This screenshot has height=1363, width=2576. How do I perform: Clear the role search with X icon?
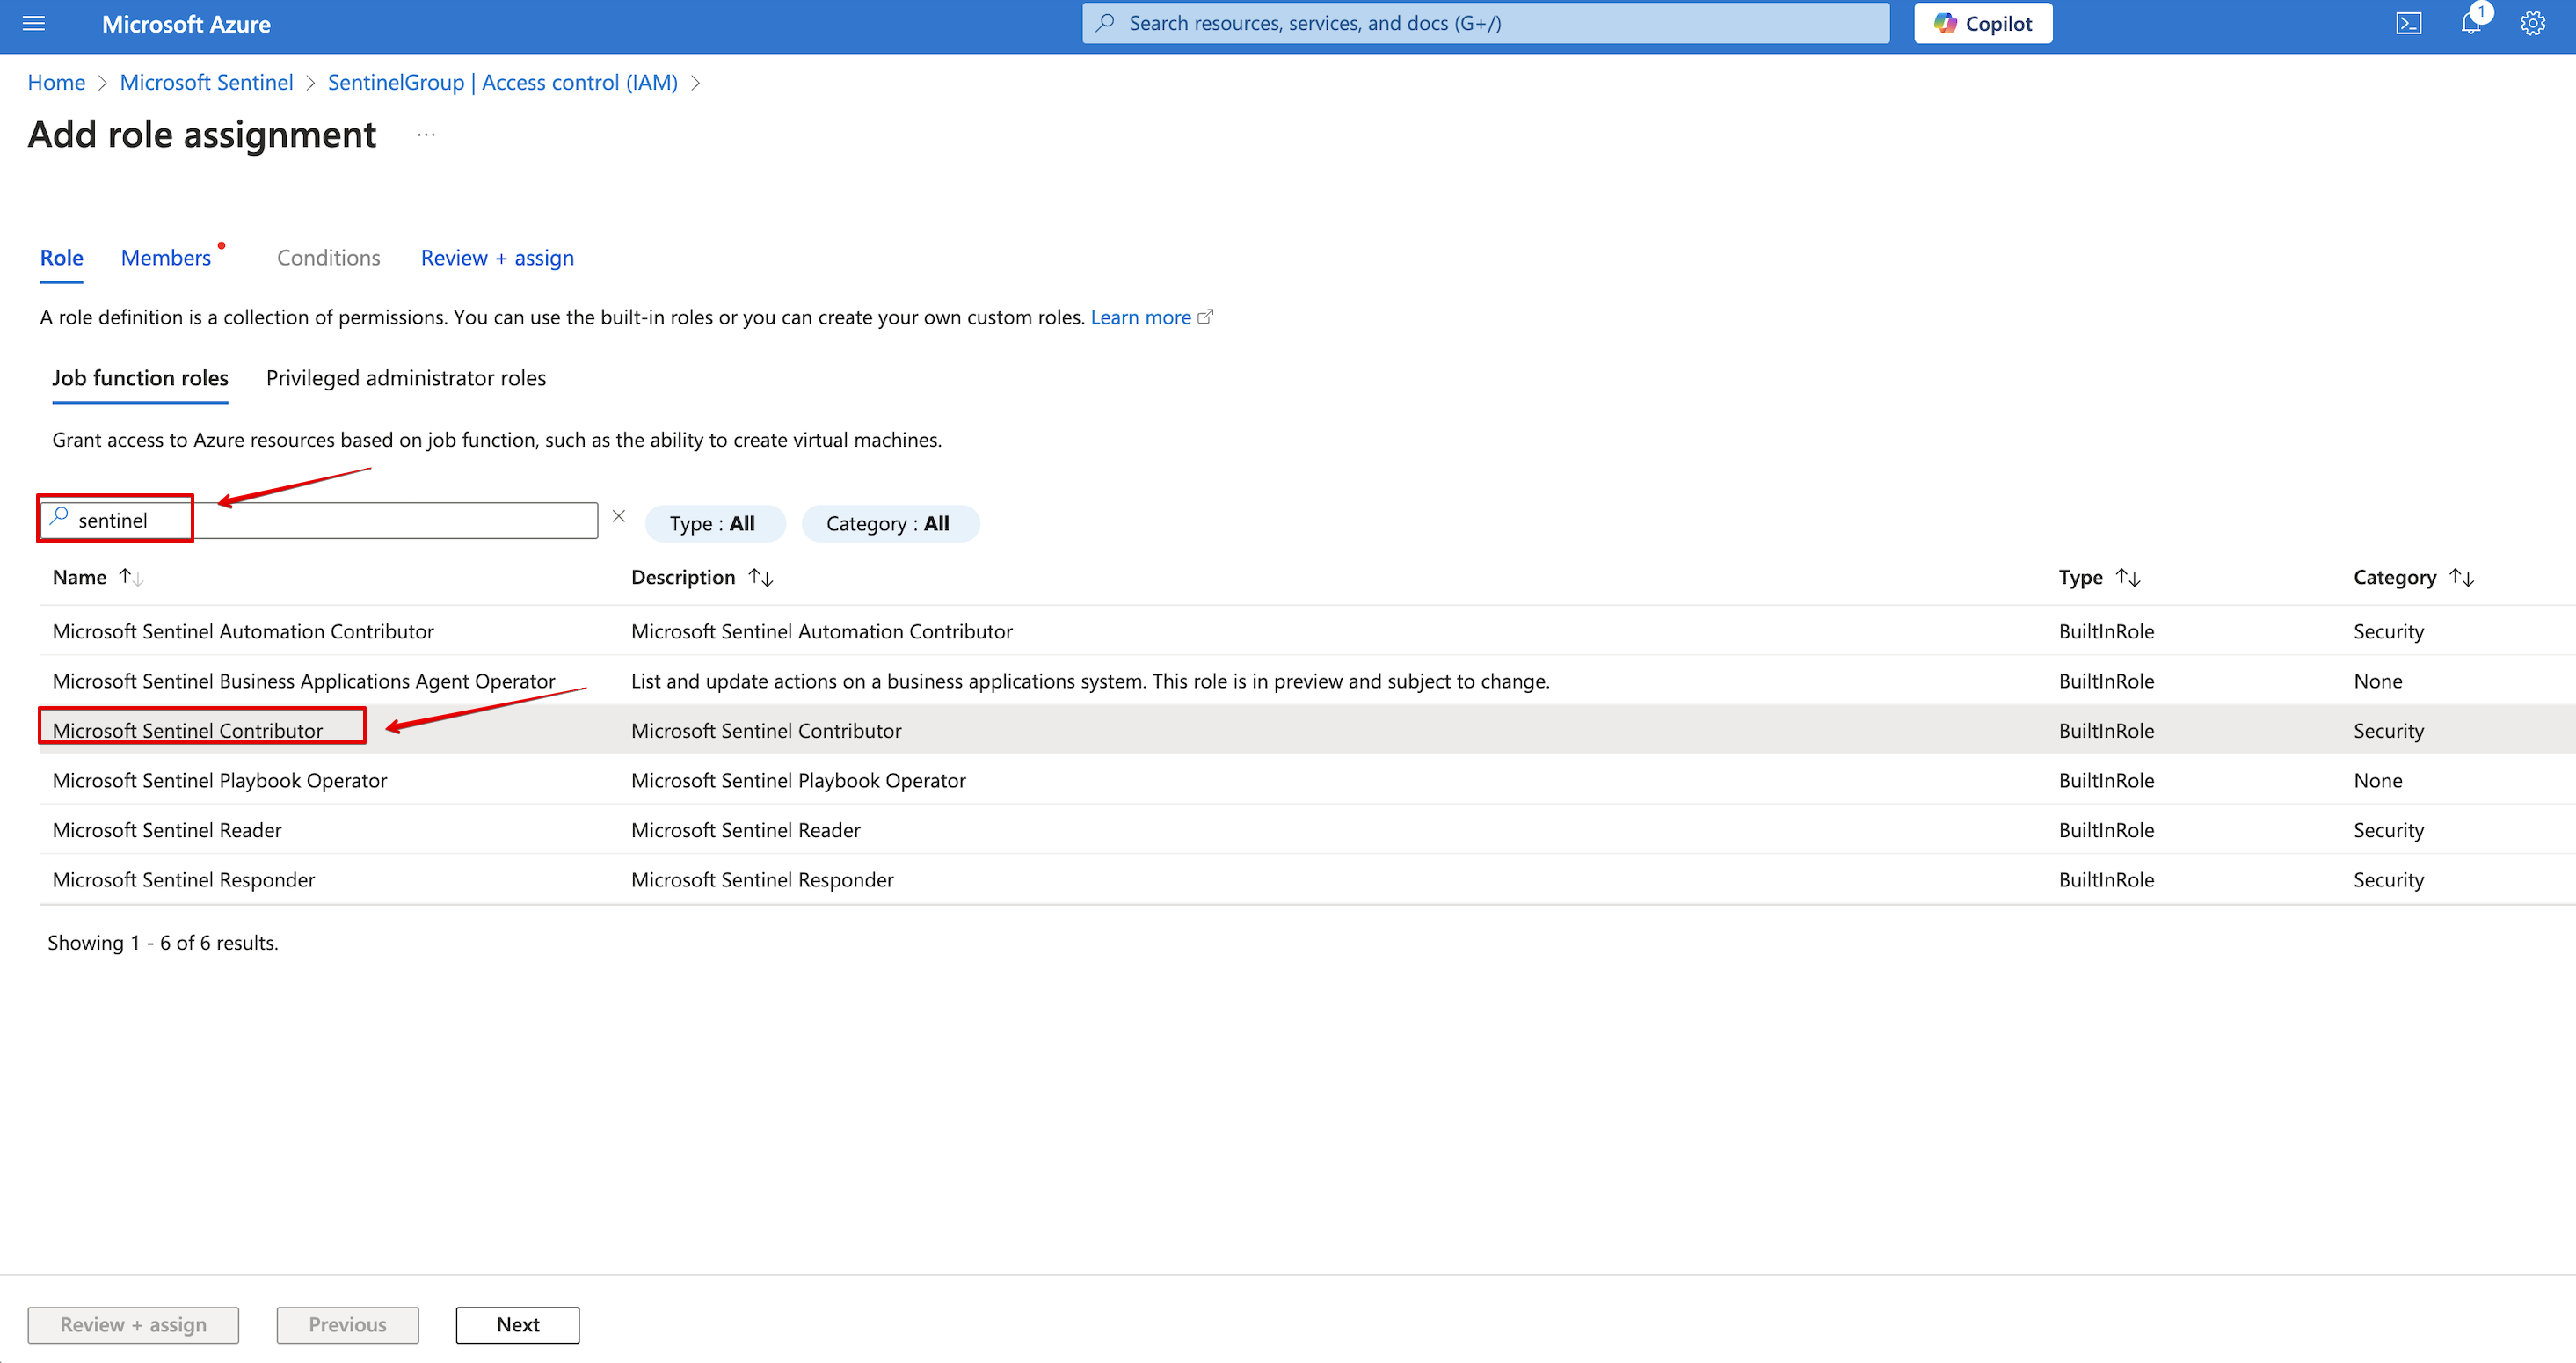pos(619,517)
